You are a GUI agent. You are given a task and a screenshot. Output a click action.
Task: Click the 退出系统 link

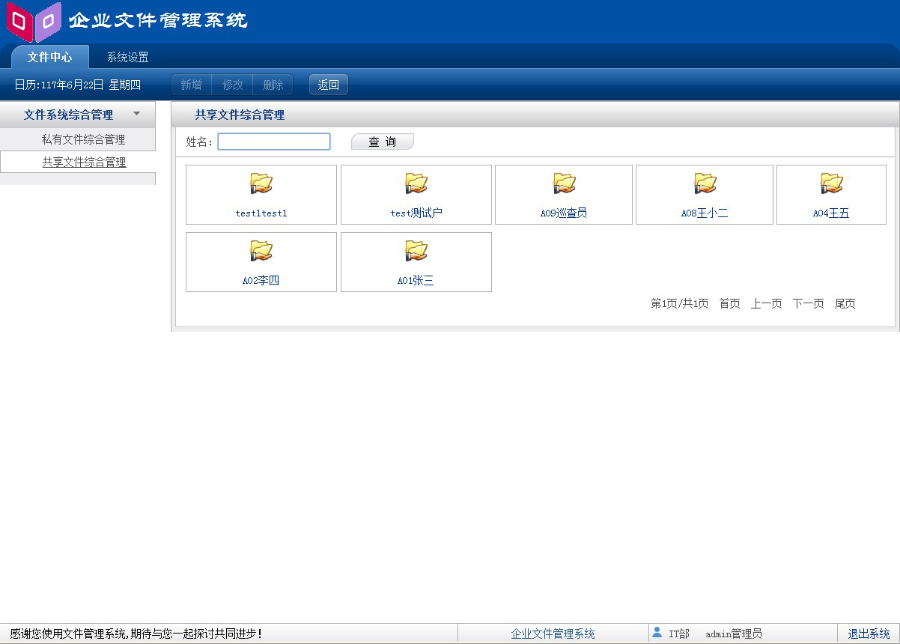coord(869,632)
